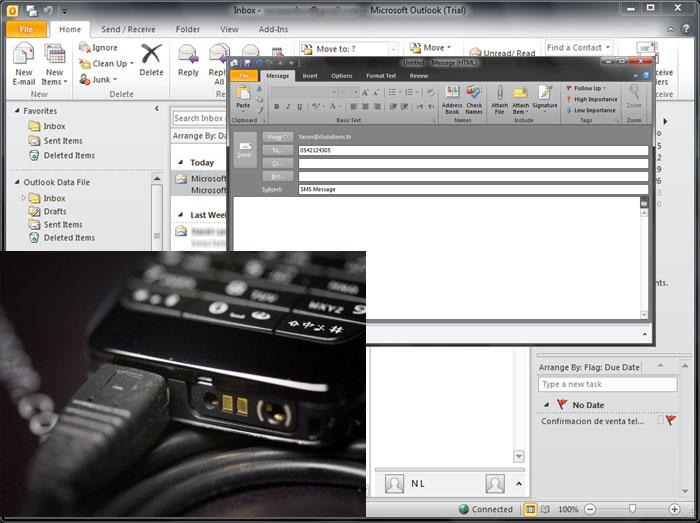The width and height of the screenshot is (700, 523).
Task: Click zoom in plus button in status bar
Action: (x=674, y=509)
